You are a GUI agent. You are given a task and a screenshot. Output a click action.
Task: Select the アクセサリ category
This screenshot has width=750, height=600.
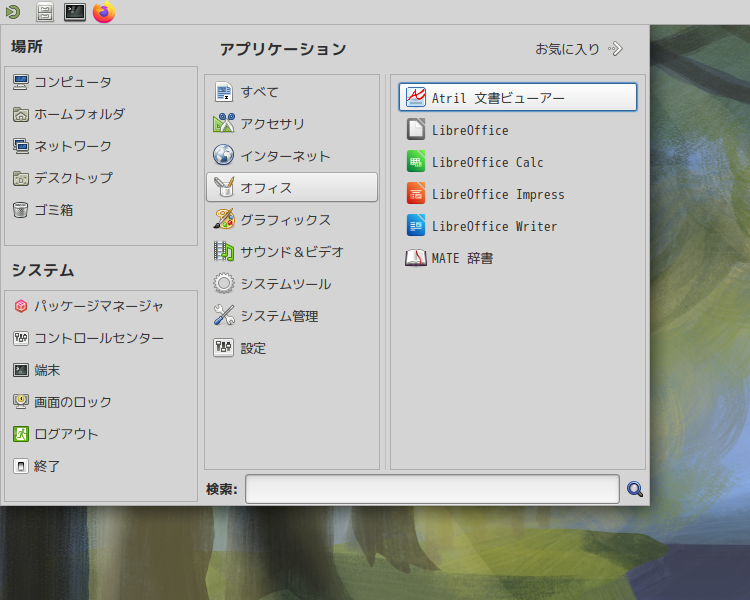tap(292, 123)
